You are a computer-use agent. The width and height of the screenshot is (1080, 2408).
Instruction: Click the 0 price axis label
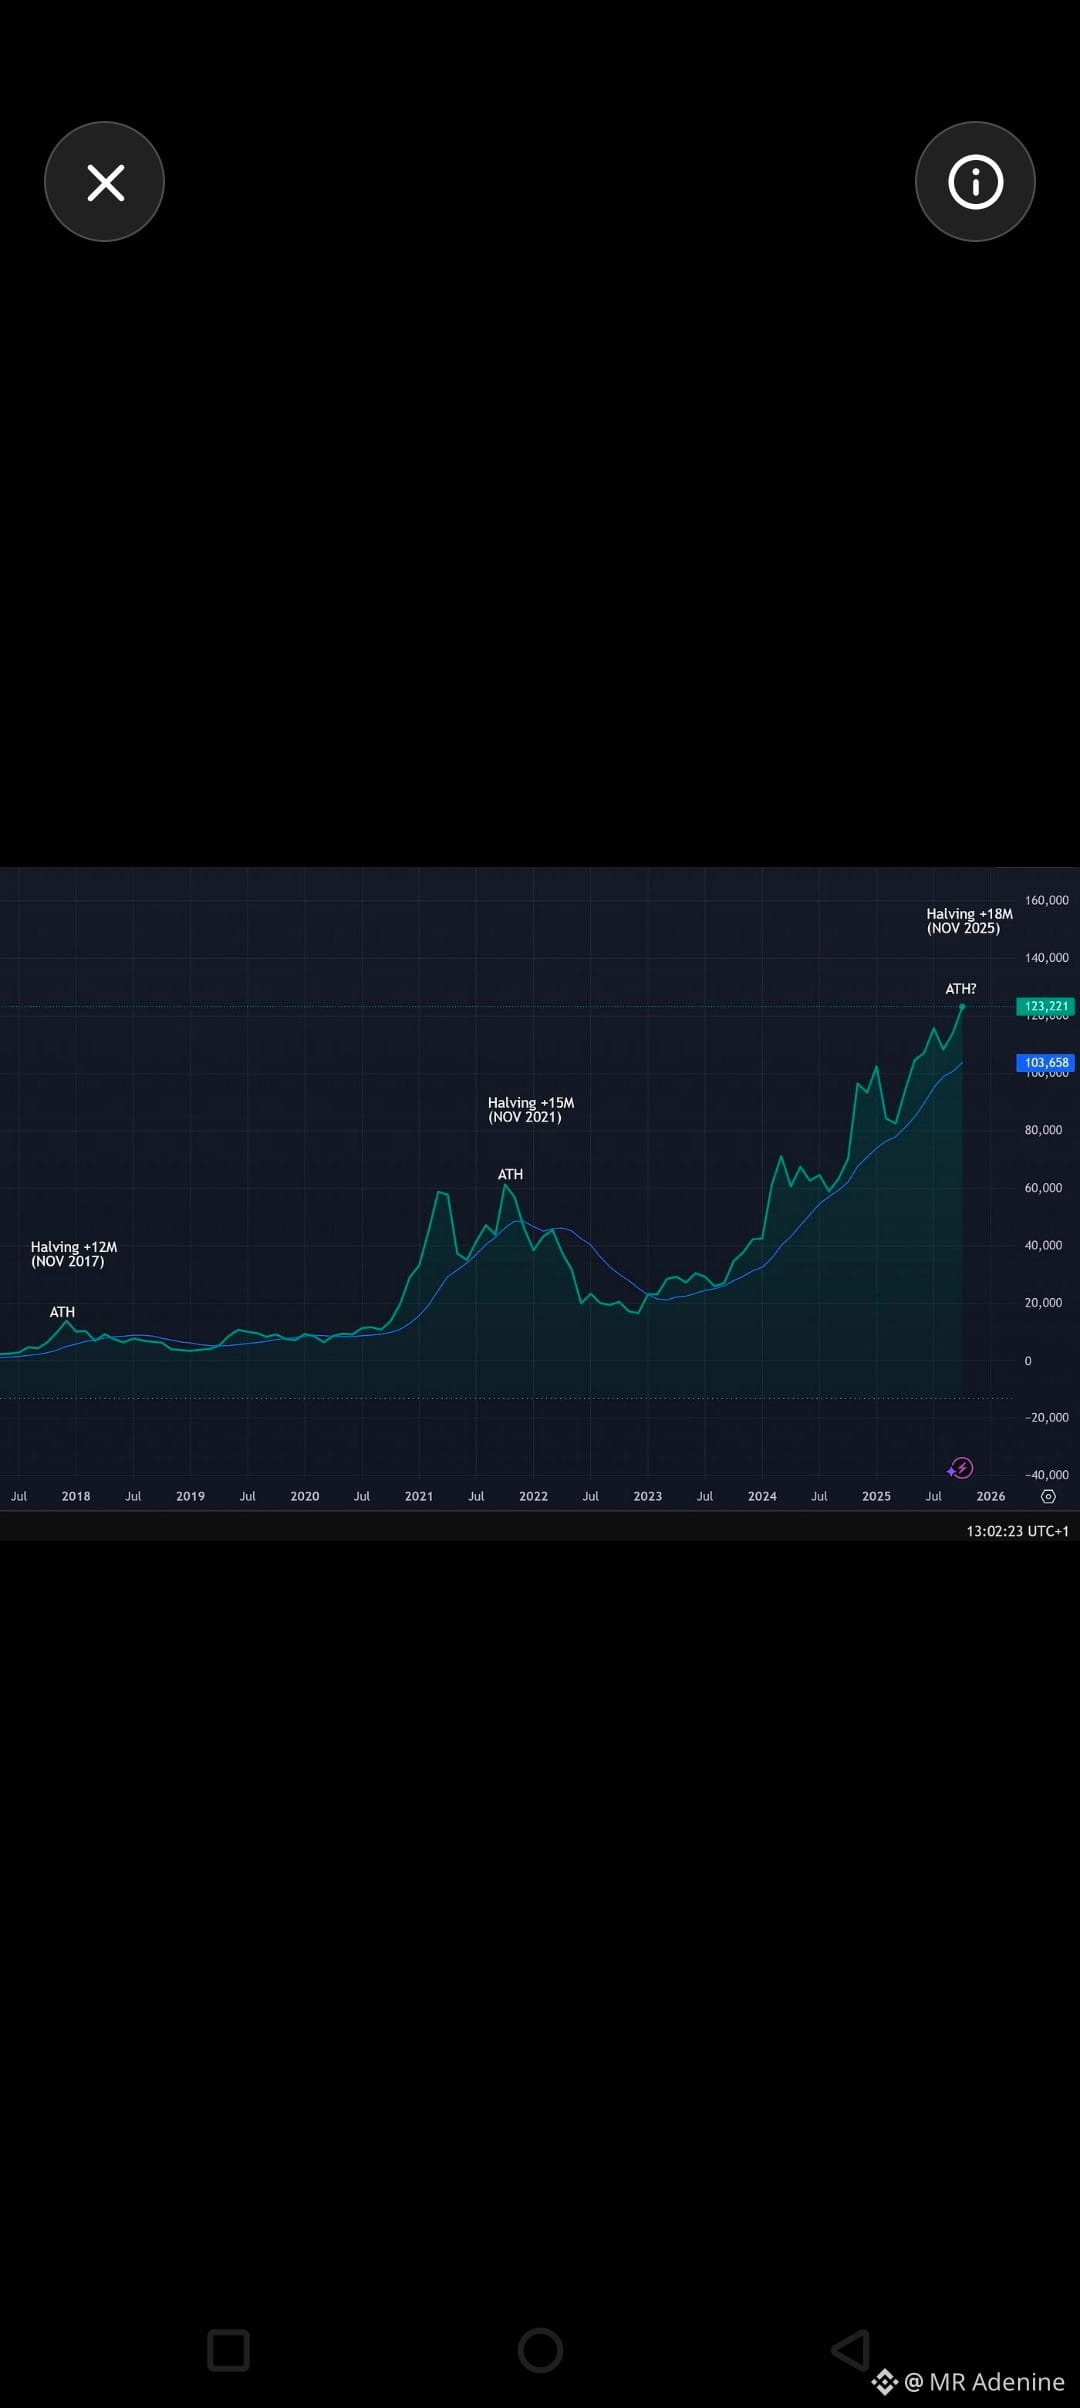(x=1028, y=1361)
